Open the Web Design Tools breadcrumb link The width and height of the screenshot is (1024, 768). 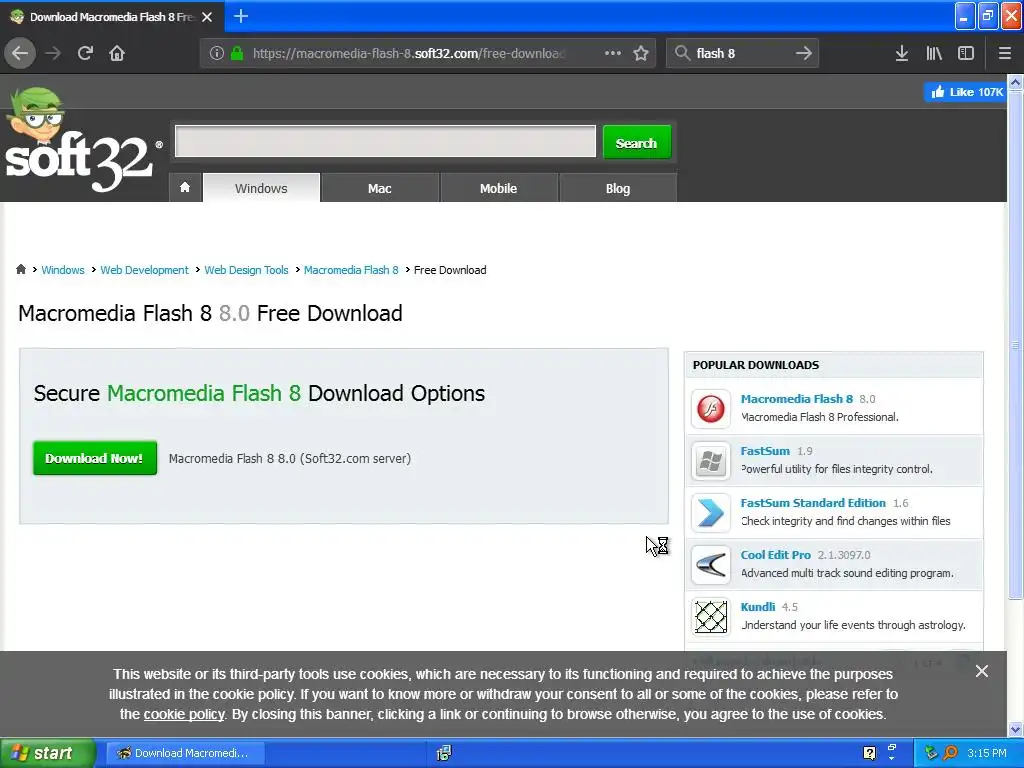[246, 270]
